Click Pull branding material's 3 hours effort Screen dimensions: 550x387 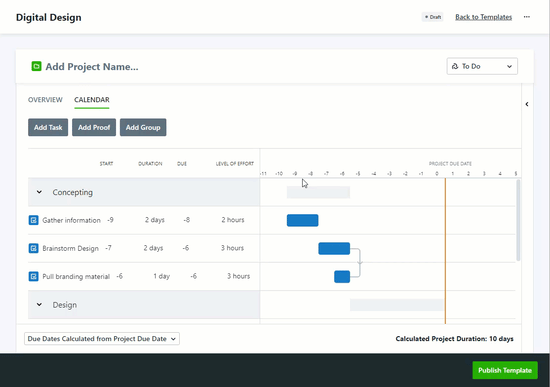239,276
